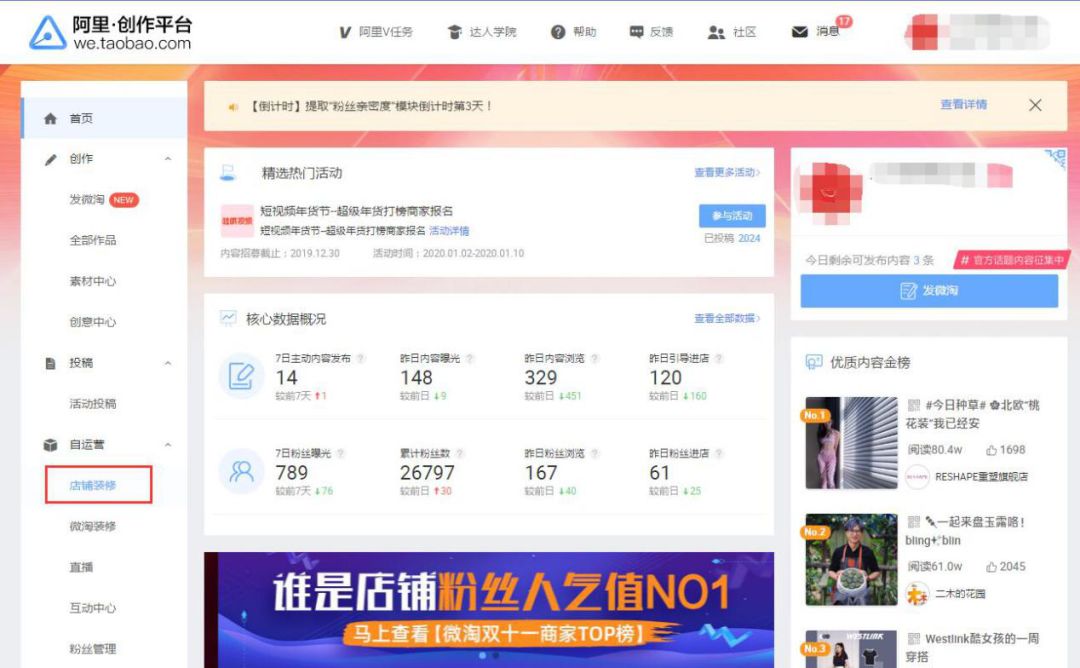The image size is (1080, 668).
Task: Open 活动投稿 in the sidebar
Action: tap(92, 404)
